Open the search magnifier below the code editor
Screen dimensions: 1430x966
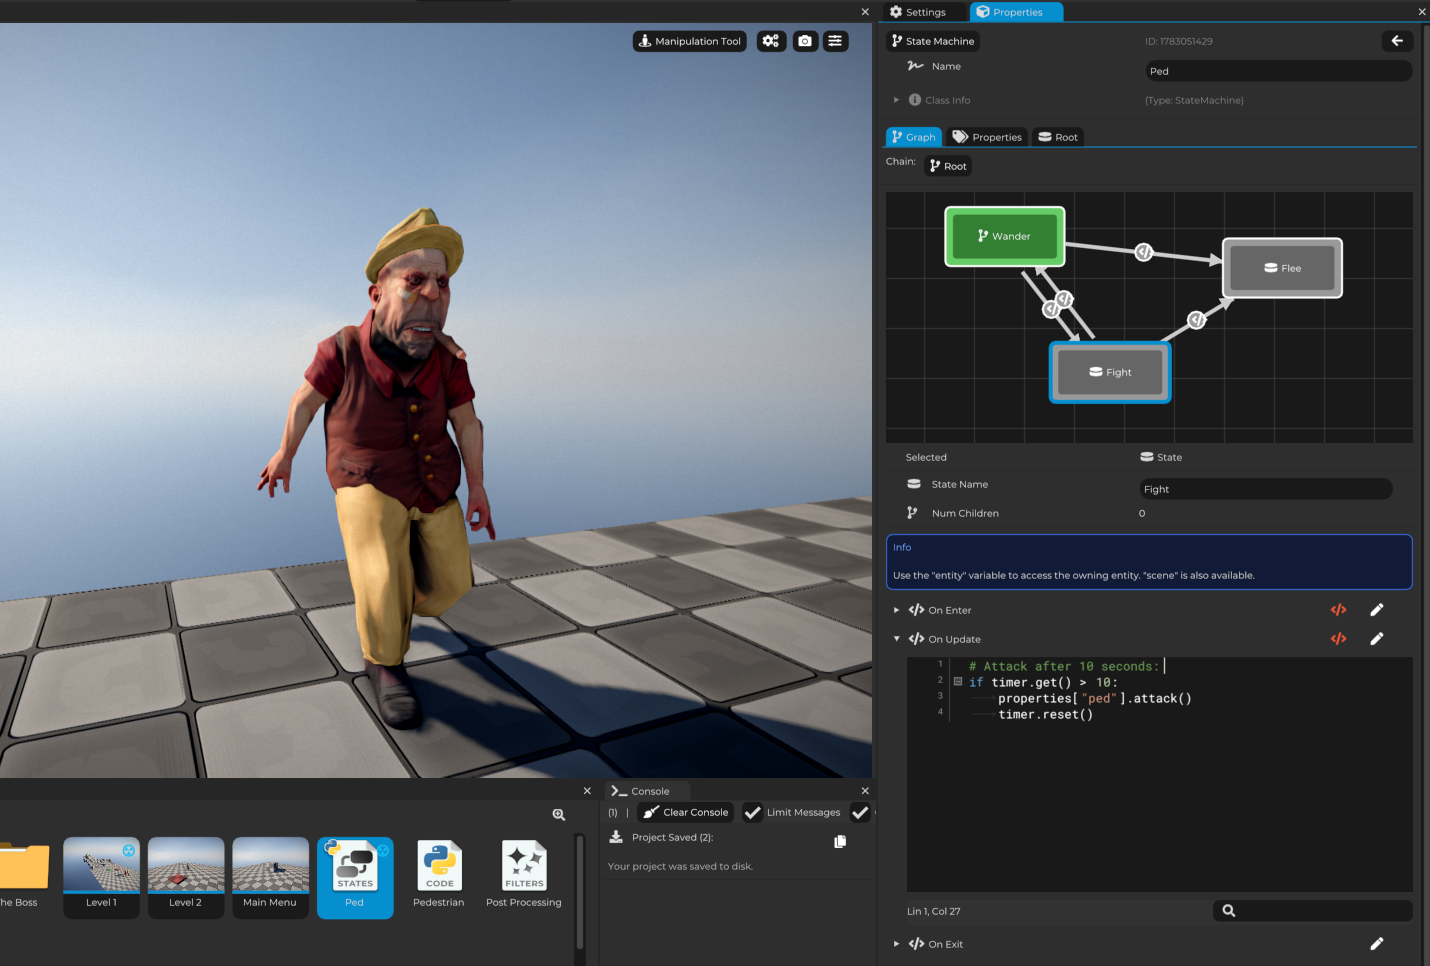coord(1228,910)
